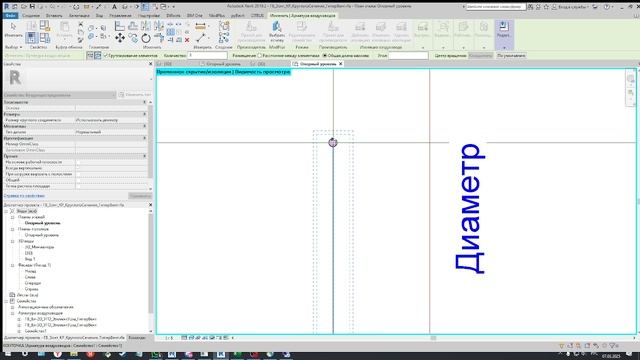Select the Copy tool next to Move
This screenshot has width=640, height=360.
[133, 38]
